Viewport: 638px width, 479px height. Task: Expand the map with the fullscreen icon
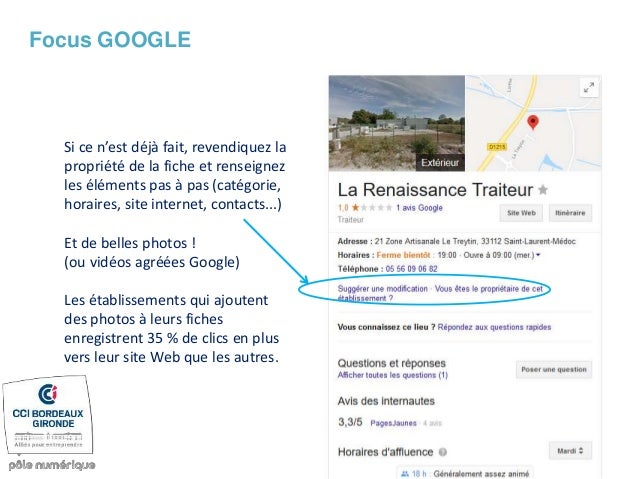(x=589, y=87)
